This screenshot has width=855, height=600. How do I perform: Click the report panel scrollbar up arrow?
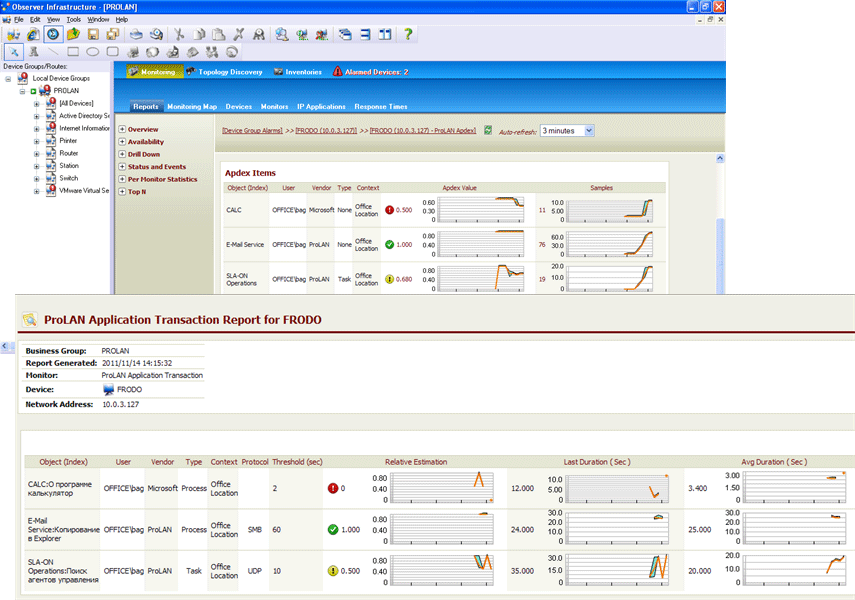point(720,158)
